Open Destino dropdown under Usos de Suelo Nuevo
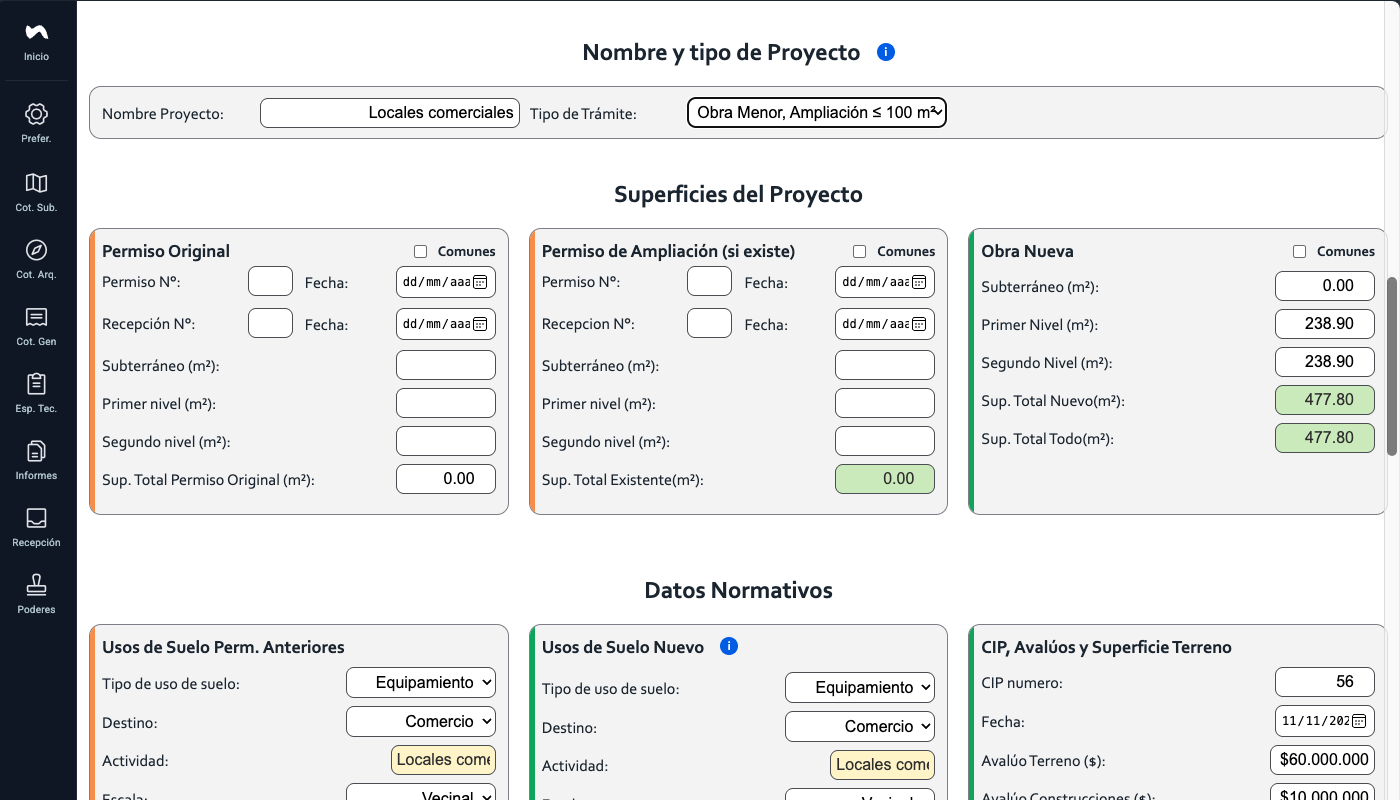This screenshot has width=1400, height=800. (x=860, y=726)
